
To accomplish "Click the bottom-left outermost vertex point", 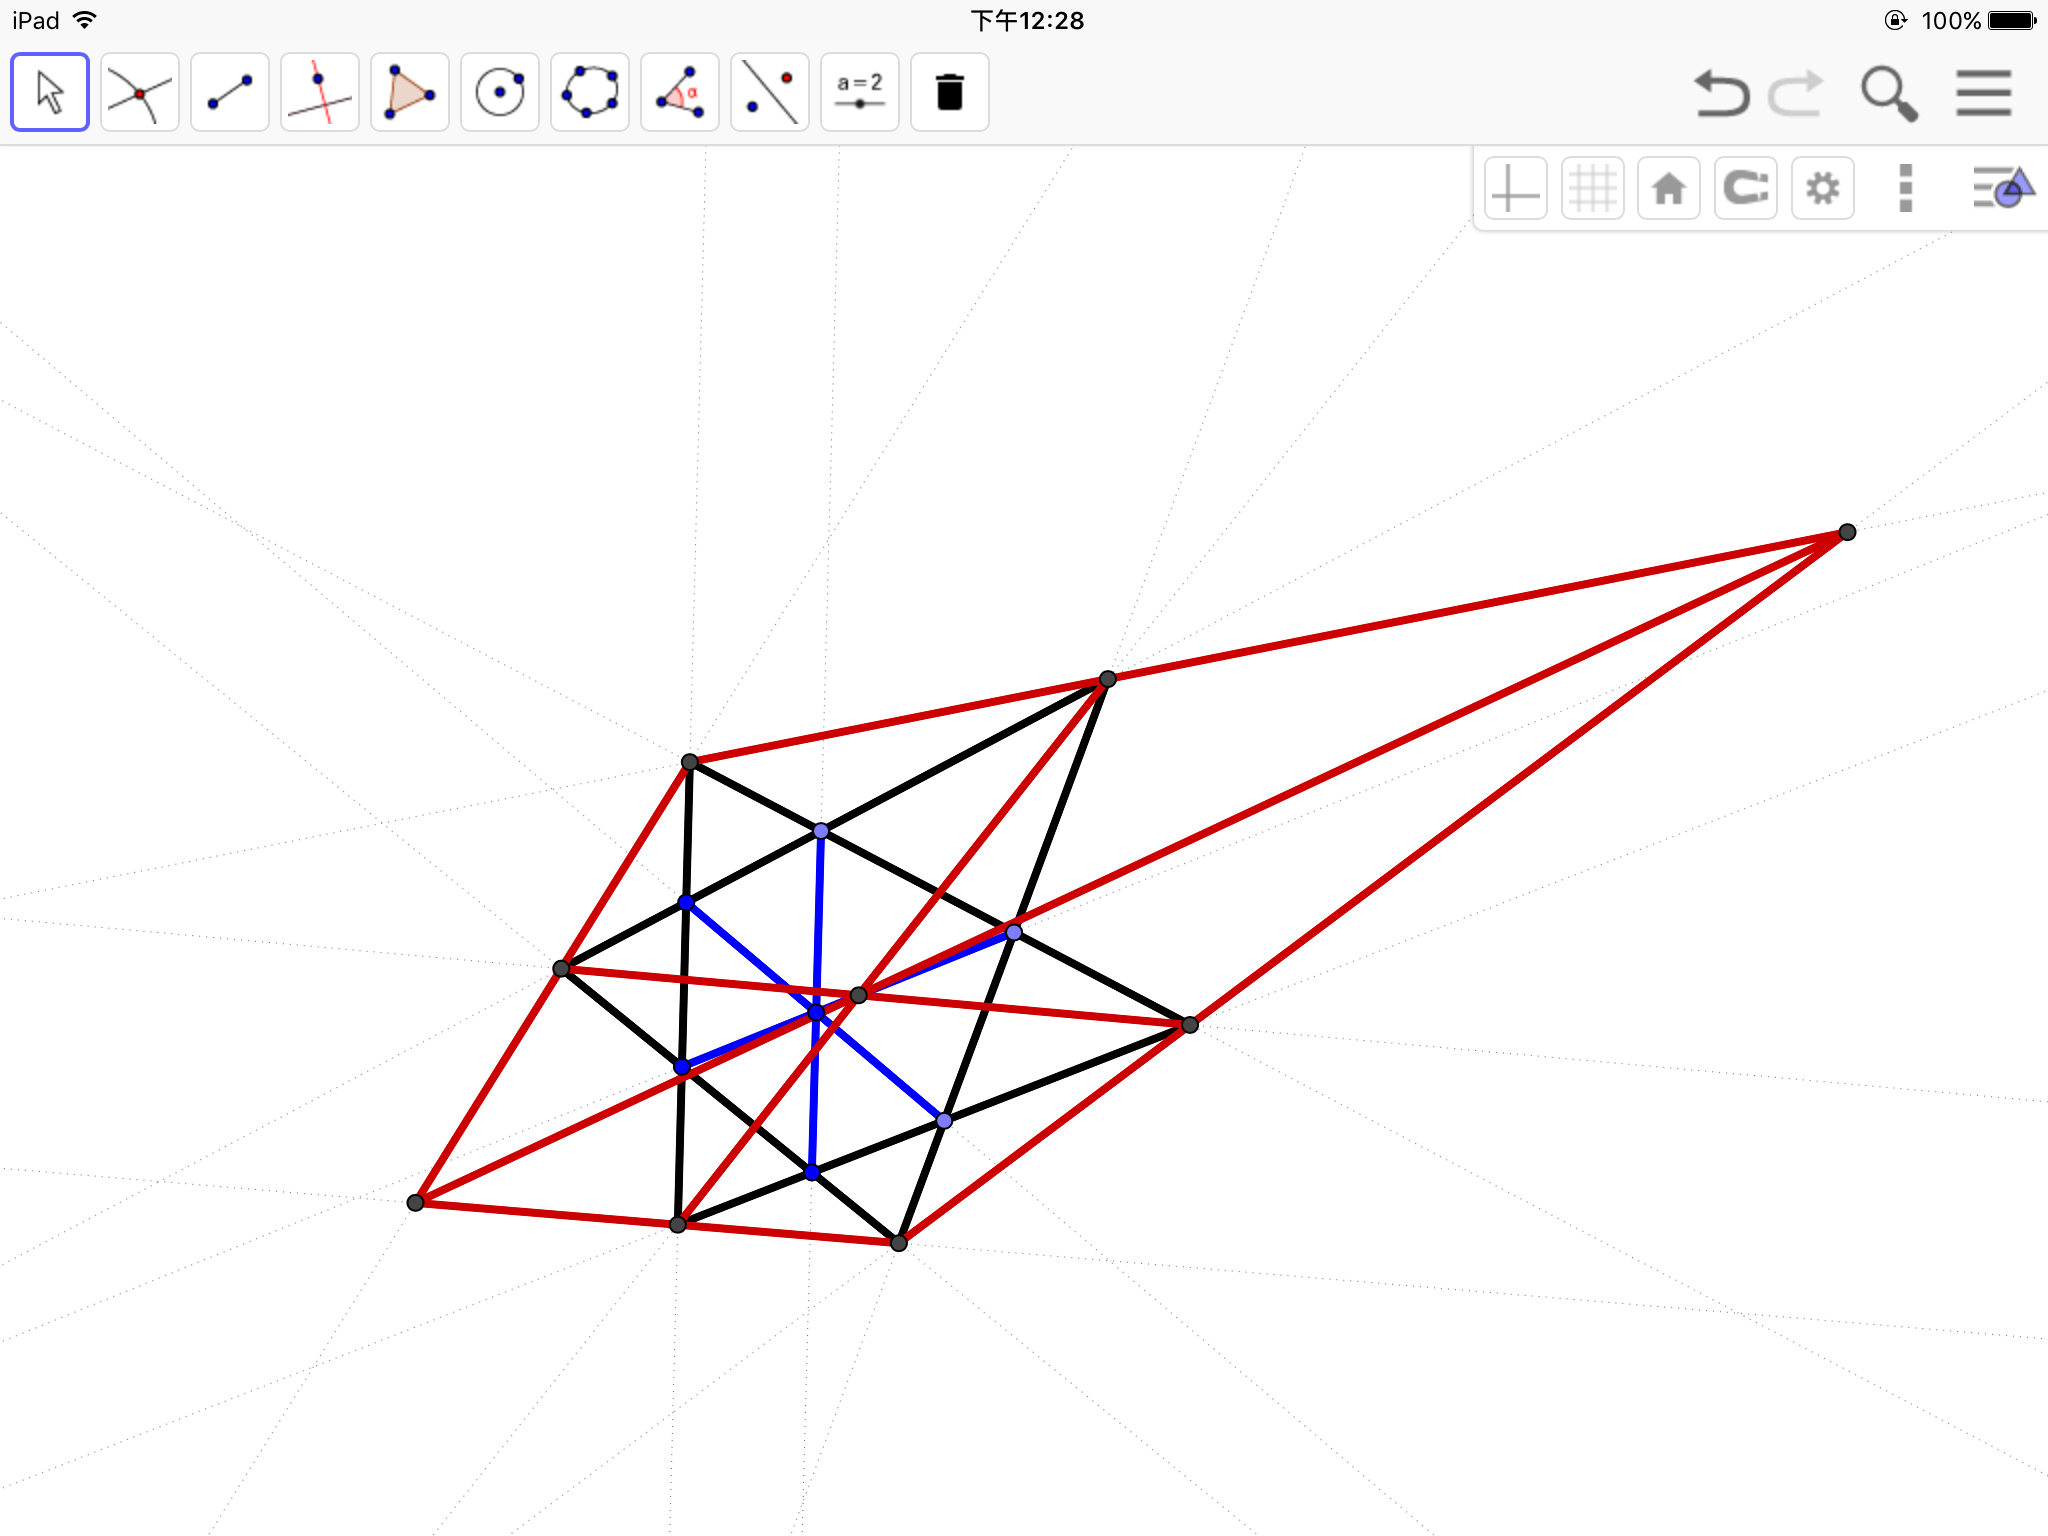I will pos(416,1202).
